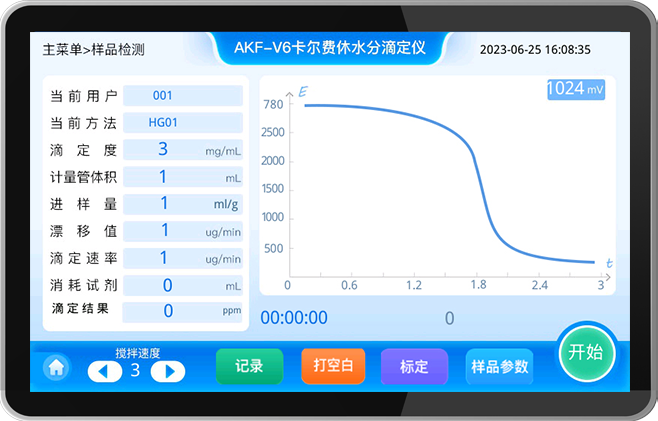The width and height of the screenshot is (658, 421).
Task: Select the 当前方法 field showing HG01
Action: (x=182, y=123)
